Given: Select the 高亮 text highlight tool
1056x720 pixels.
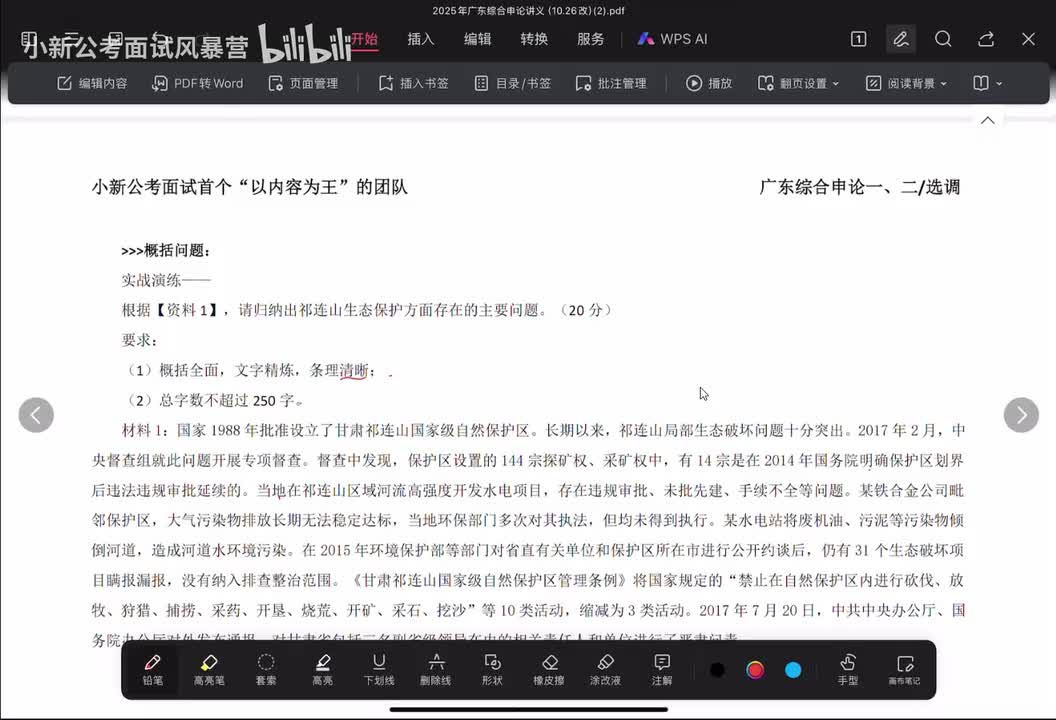Looking at the screenshot, I should pos(323,669).
